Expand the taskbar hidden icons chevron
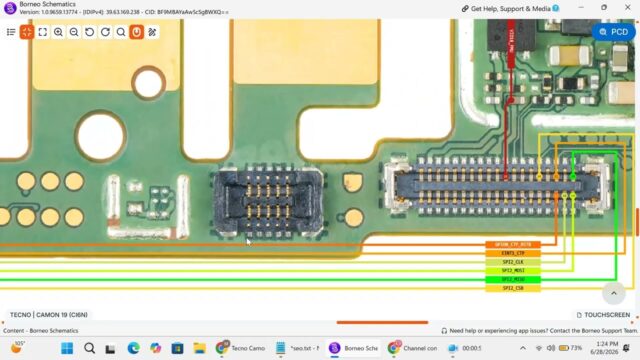640x360 pixels. [x=523, y=348]
